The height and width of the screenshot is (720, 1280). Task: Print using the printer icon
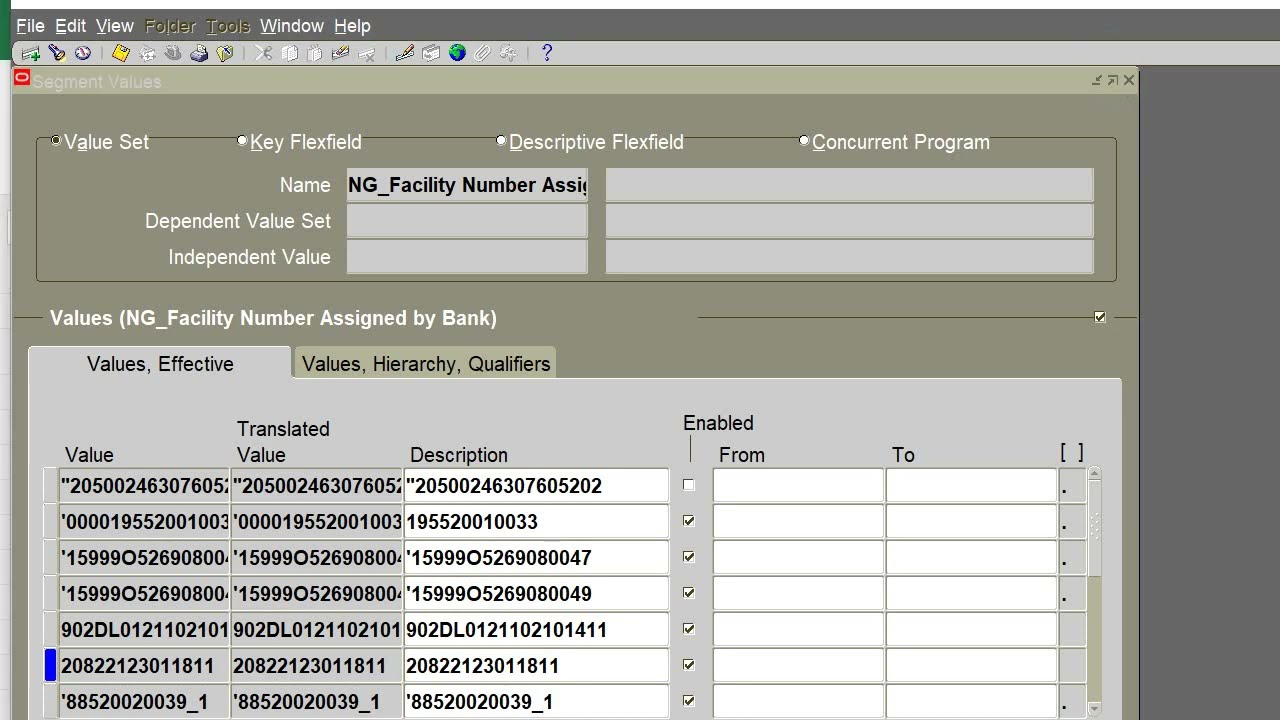199,53
